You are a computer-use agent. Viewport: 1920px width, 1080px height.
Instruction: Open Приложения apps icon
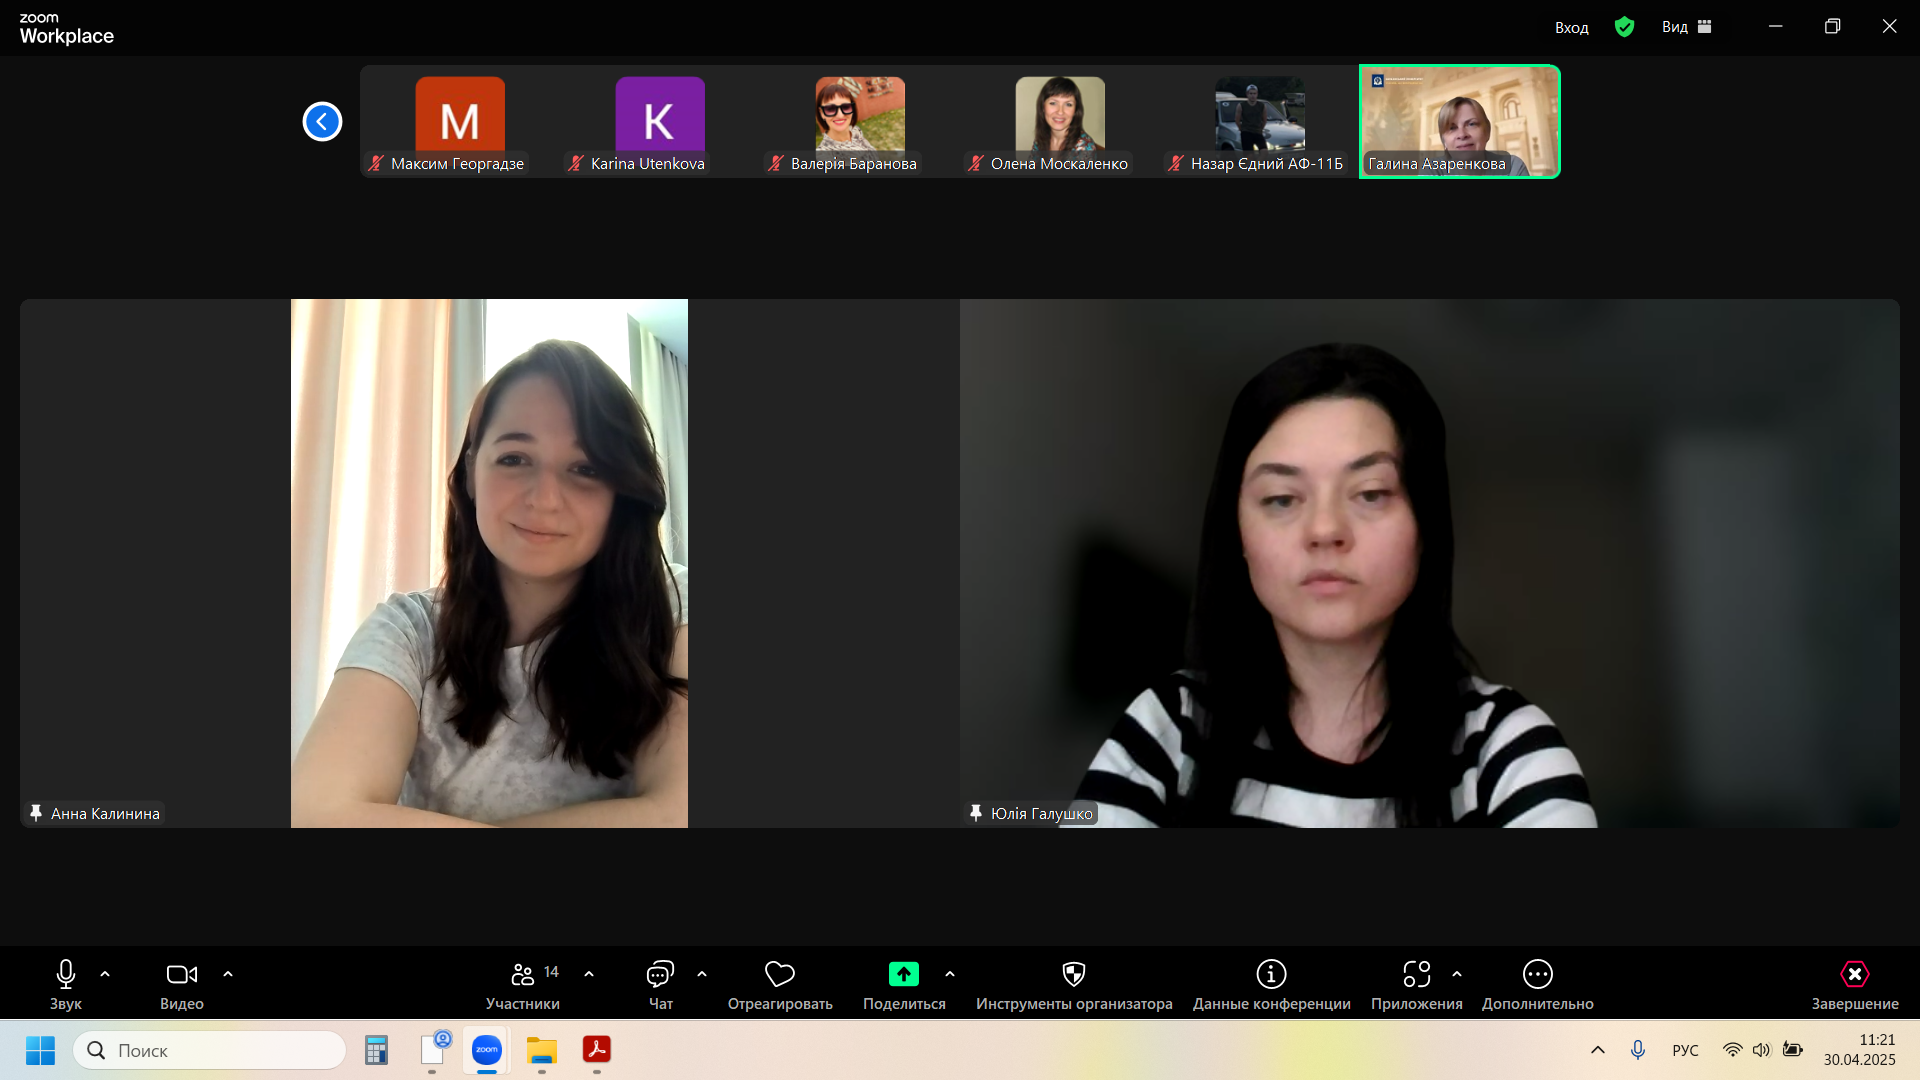[1417, 985]
